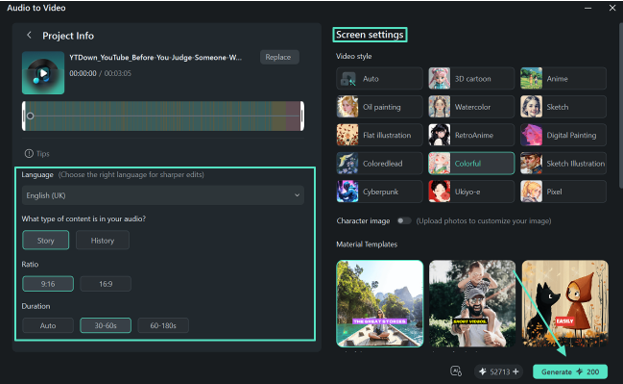Click the audio waveform playhead handle

(x=30, y=116)
